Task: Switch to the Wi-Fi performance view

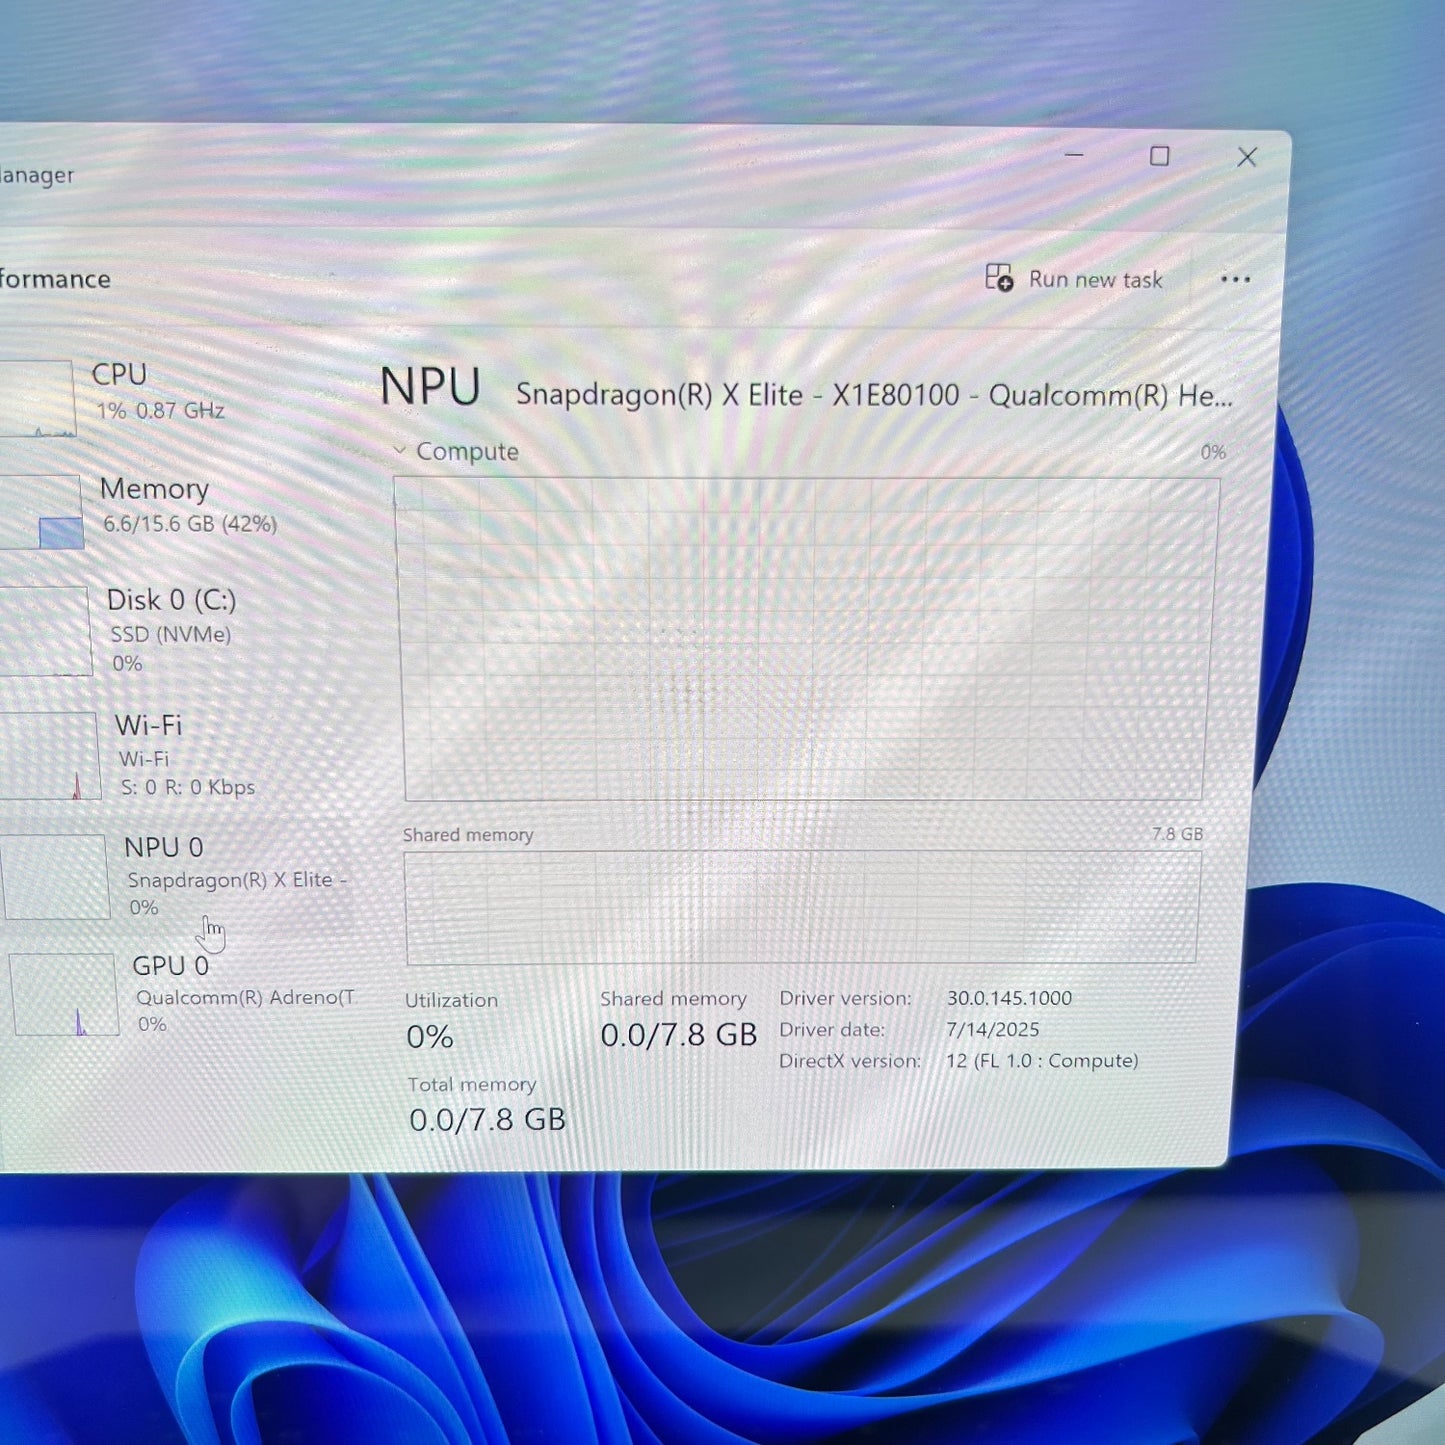Action: click(150, 753)
